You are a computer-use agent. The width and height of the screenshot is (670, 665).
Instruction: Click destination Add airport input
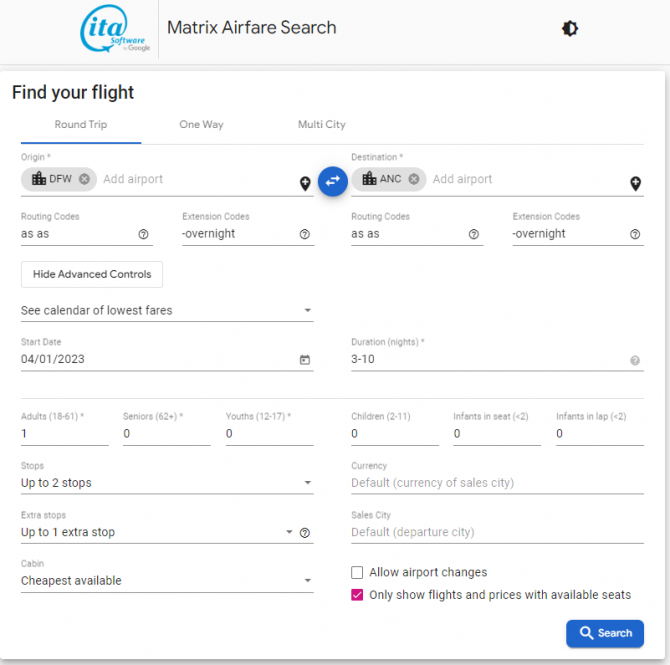click(529, 179)
